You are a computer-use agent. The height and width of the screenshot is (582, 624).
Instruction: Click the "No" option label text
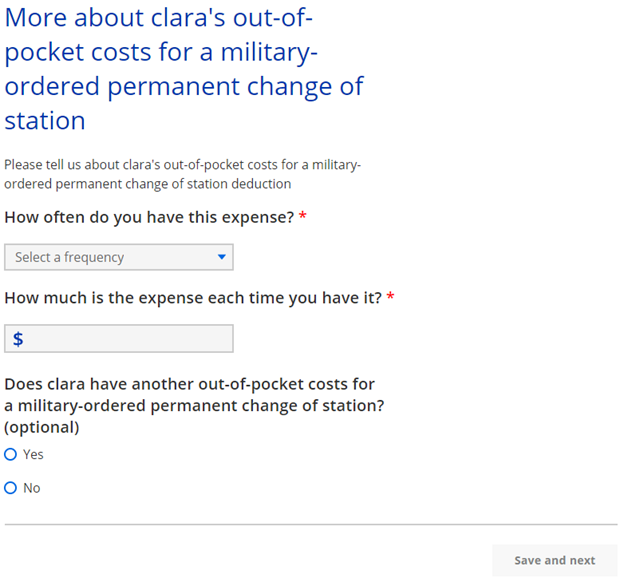click(32, 488)
